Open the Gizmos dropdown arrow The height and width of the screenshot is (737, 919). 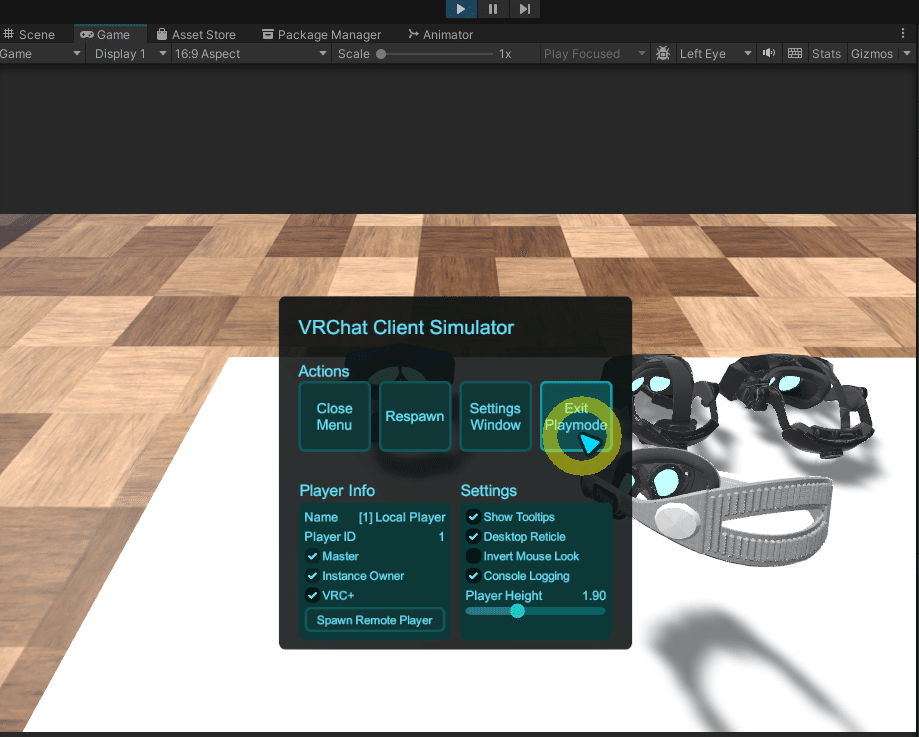tap(907, 54)
